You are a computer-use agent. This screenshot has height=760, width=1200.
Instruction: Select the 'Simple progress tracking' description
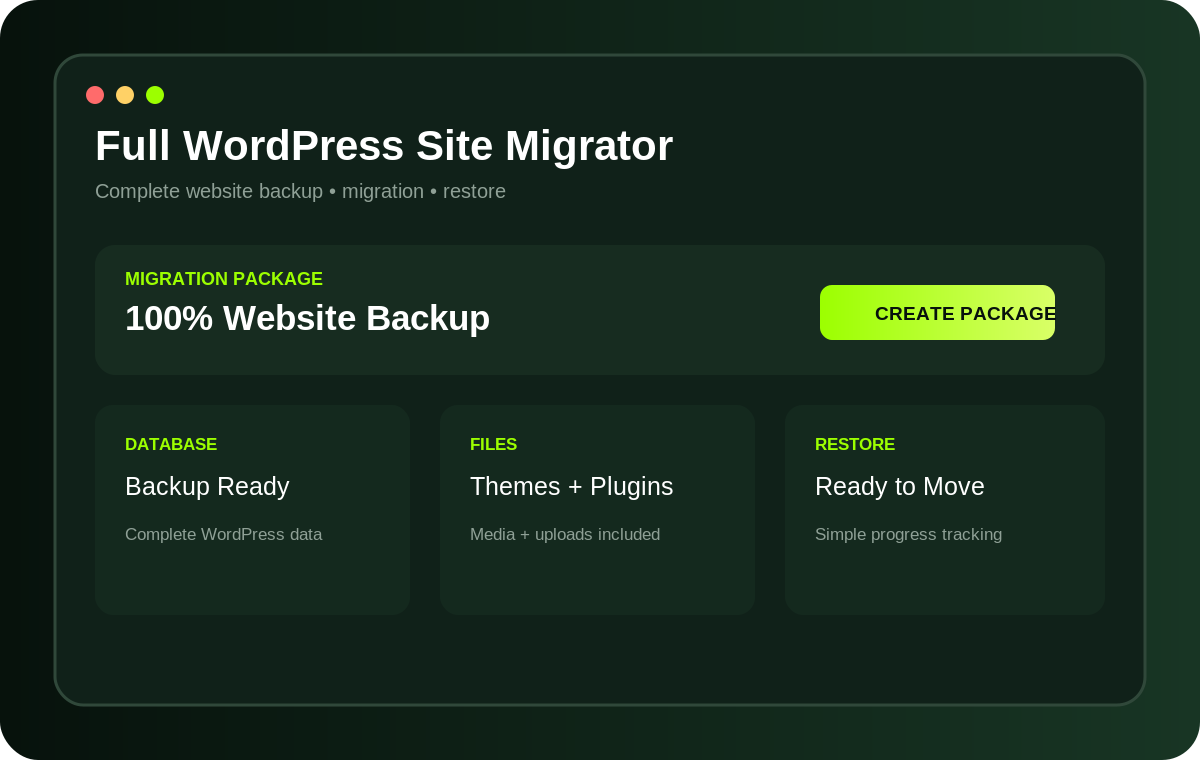908,534
